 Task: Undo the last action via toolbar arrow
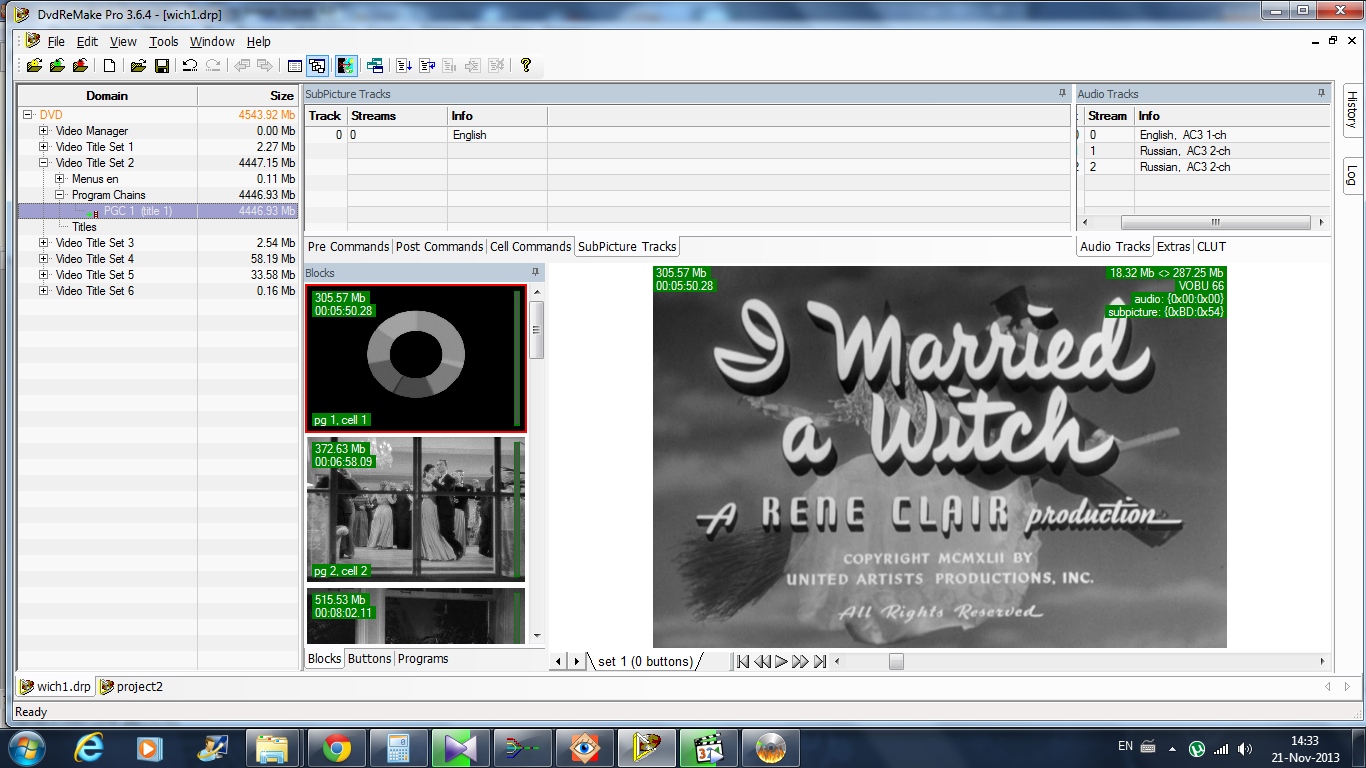coord(190,66)
